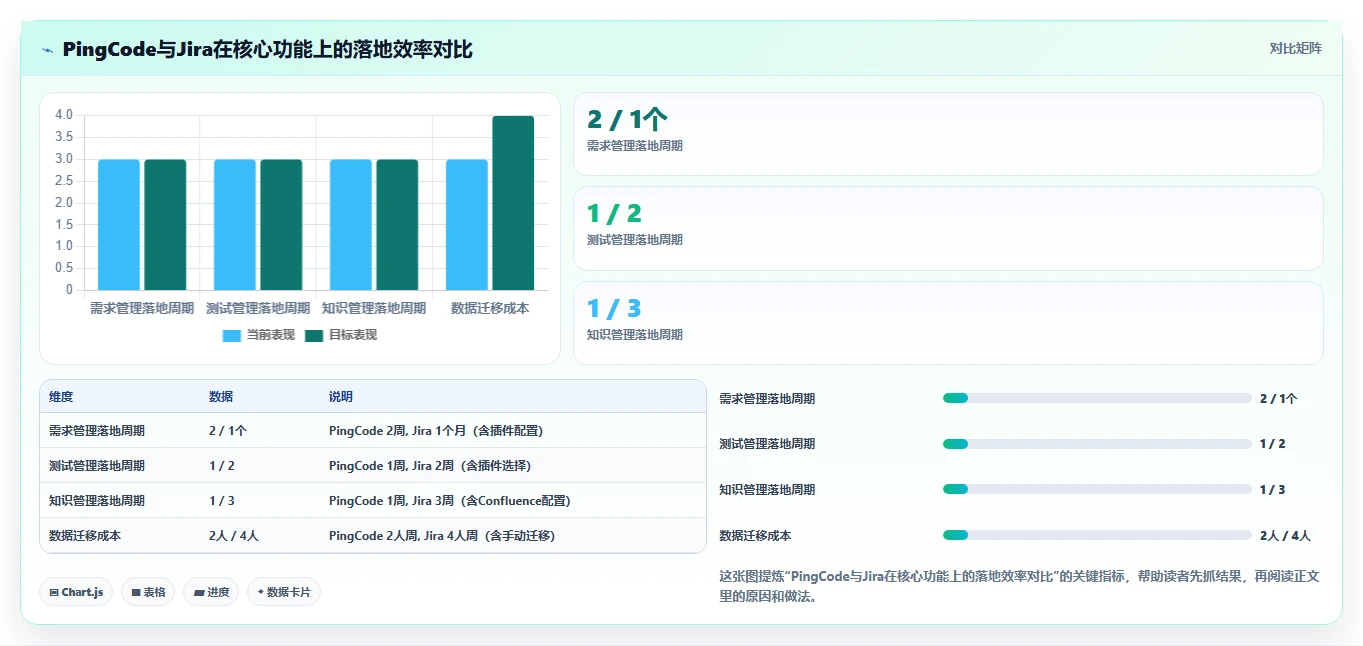This screenshot has height=646, width=1363.
Task: Click 当前表现 bar for 知识管理落地周期
Action: click(x=351, y=225)
